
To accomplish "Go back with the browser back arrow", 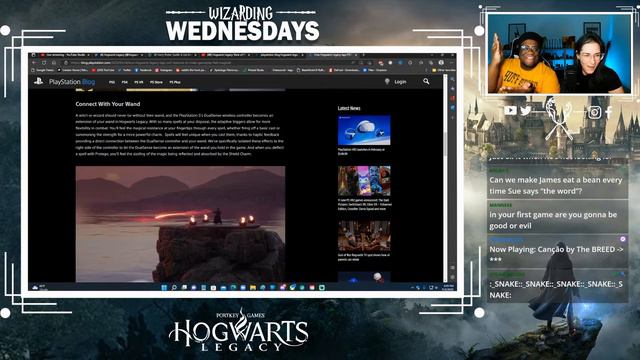I will click(33, 63).
